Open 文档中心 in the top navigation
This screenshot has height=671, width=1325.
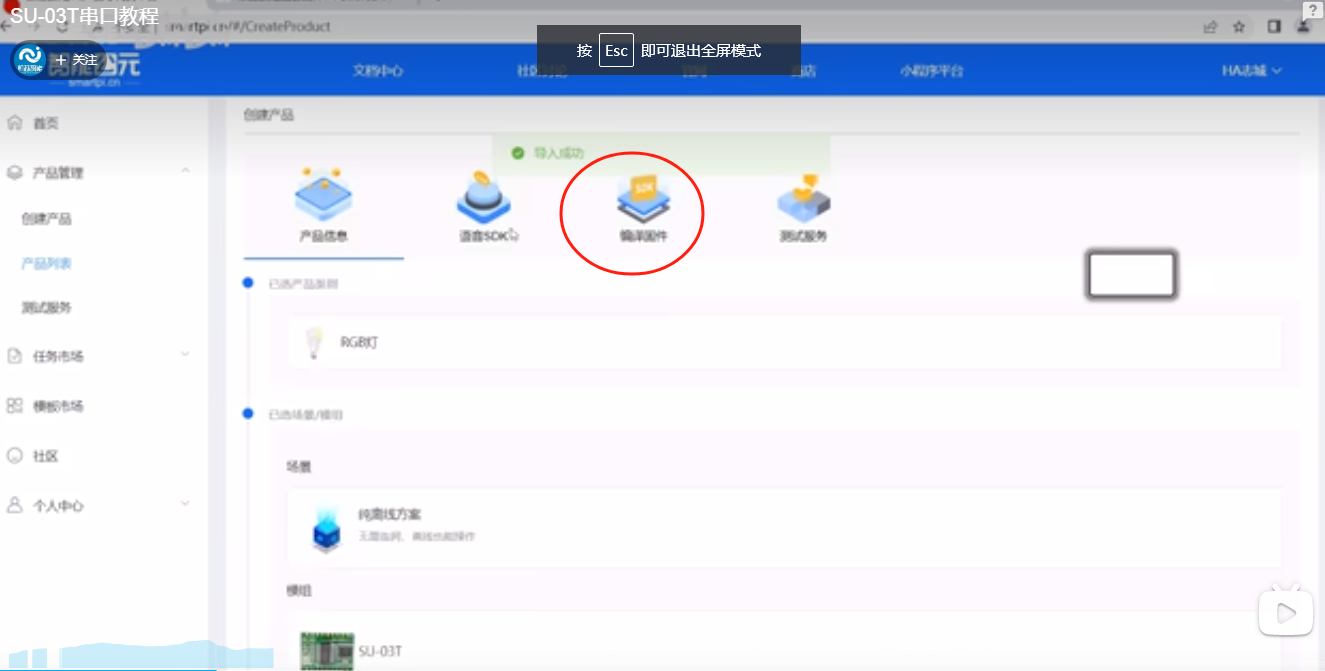[x=378, y=71]
